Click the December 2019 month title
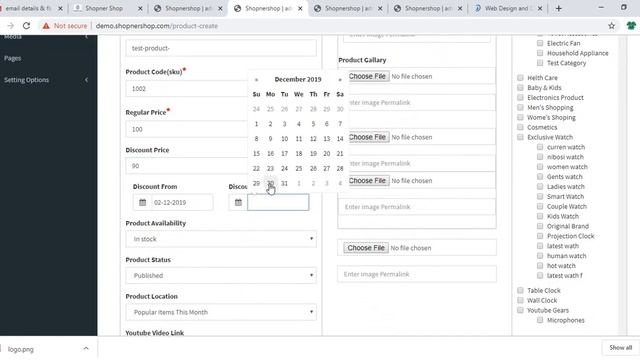The image size is (640, 360). click(298, 79)
